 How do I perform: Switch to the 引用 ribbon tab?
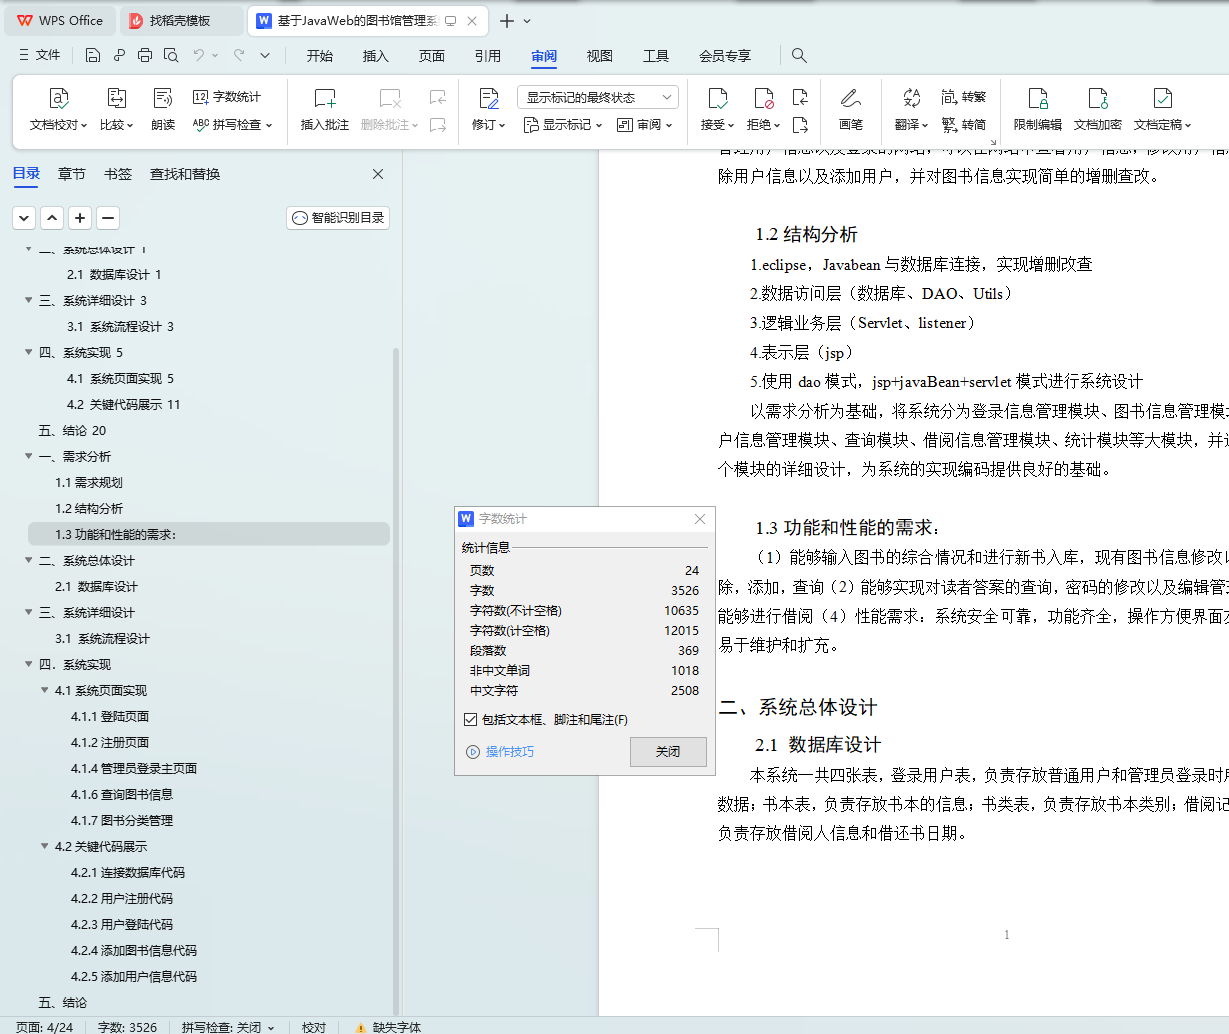click(488, 56)
